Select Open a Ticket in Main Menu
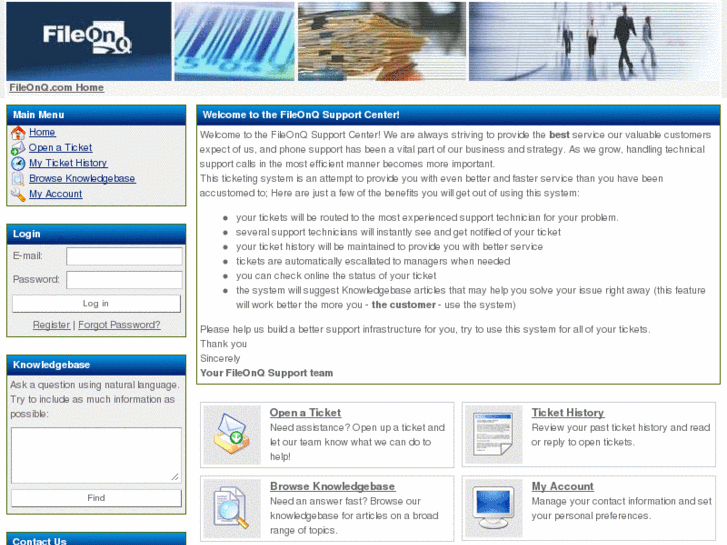The width and height of the screenshot is (727, 545). click(60, 147)
